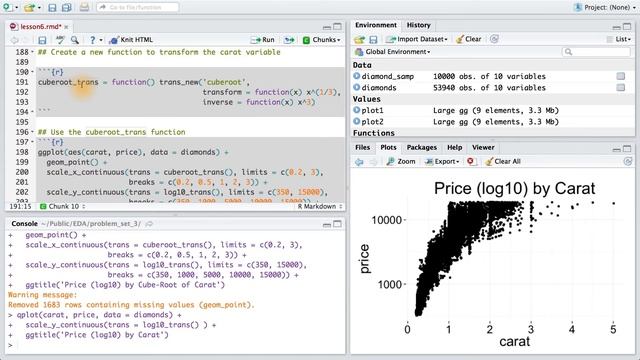The image size is (640, 360).
Task: Open the Help tab
Action: 454,147
